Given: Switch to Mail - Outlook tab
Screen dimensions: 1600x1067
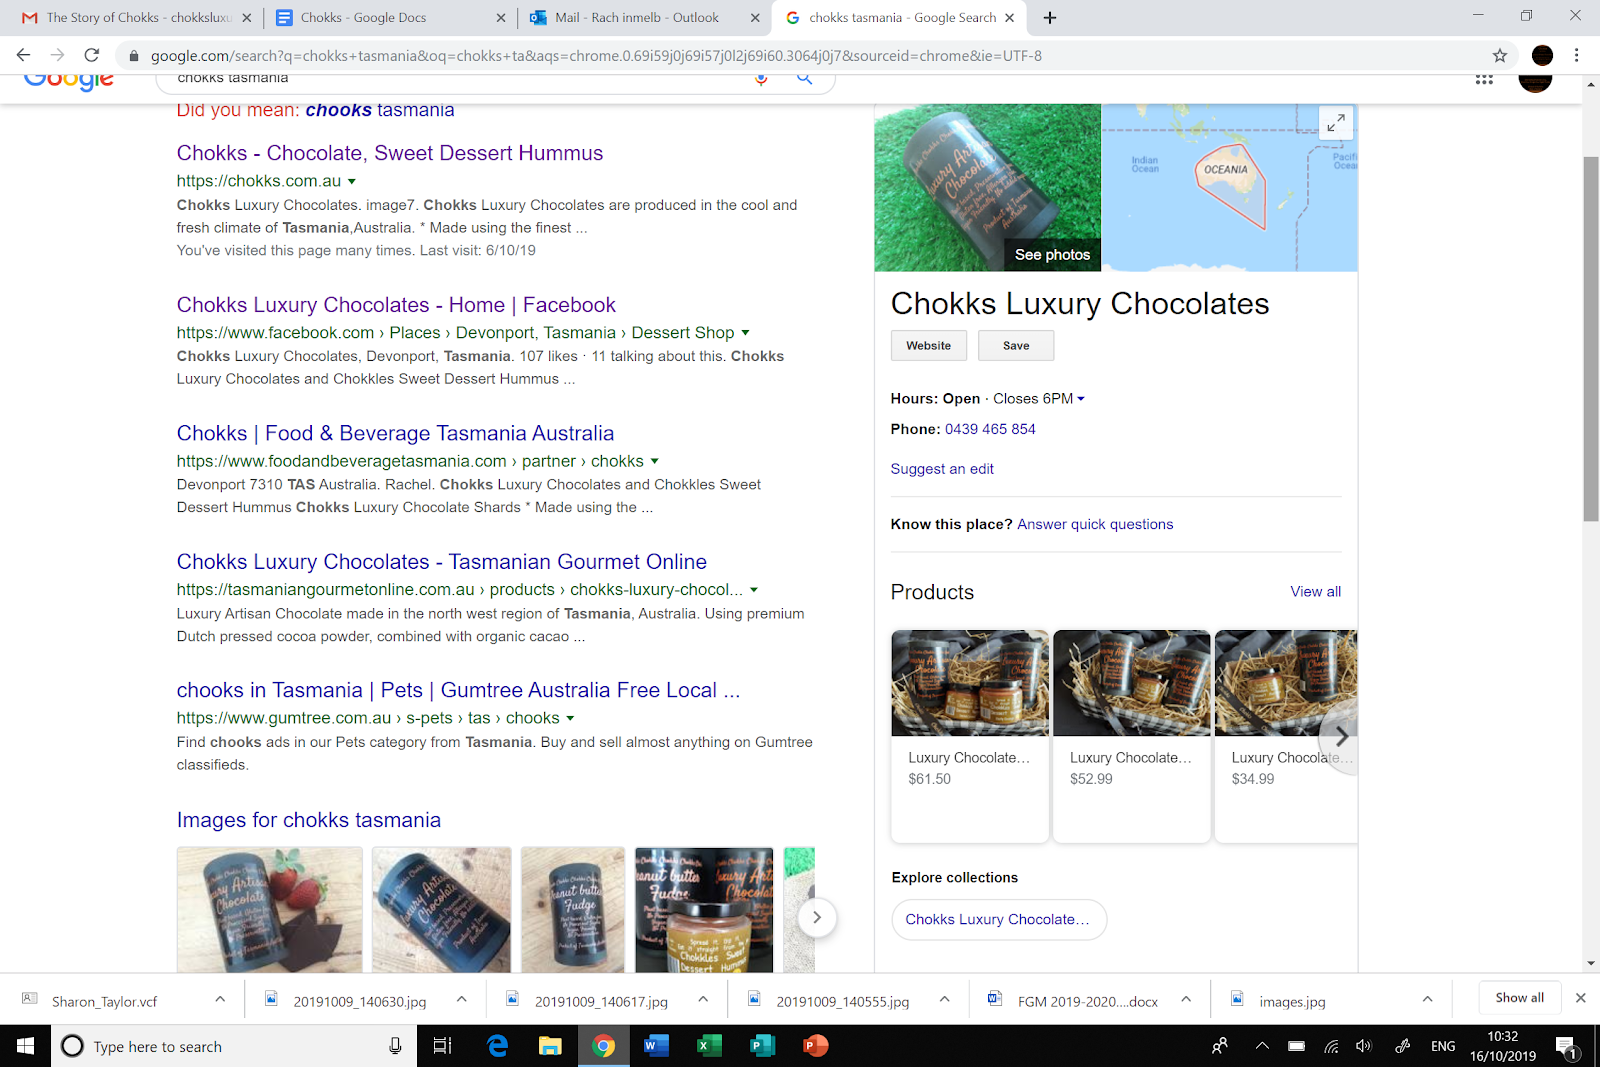Looking at the screenshot, I should [644, 18].
